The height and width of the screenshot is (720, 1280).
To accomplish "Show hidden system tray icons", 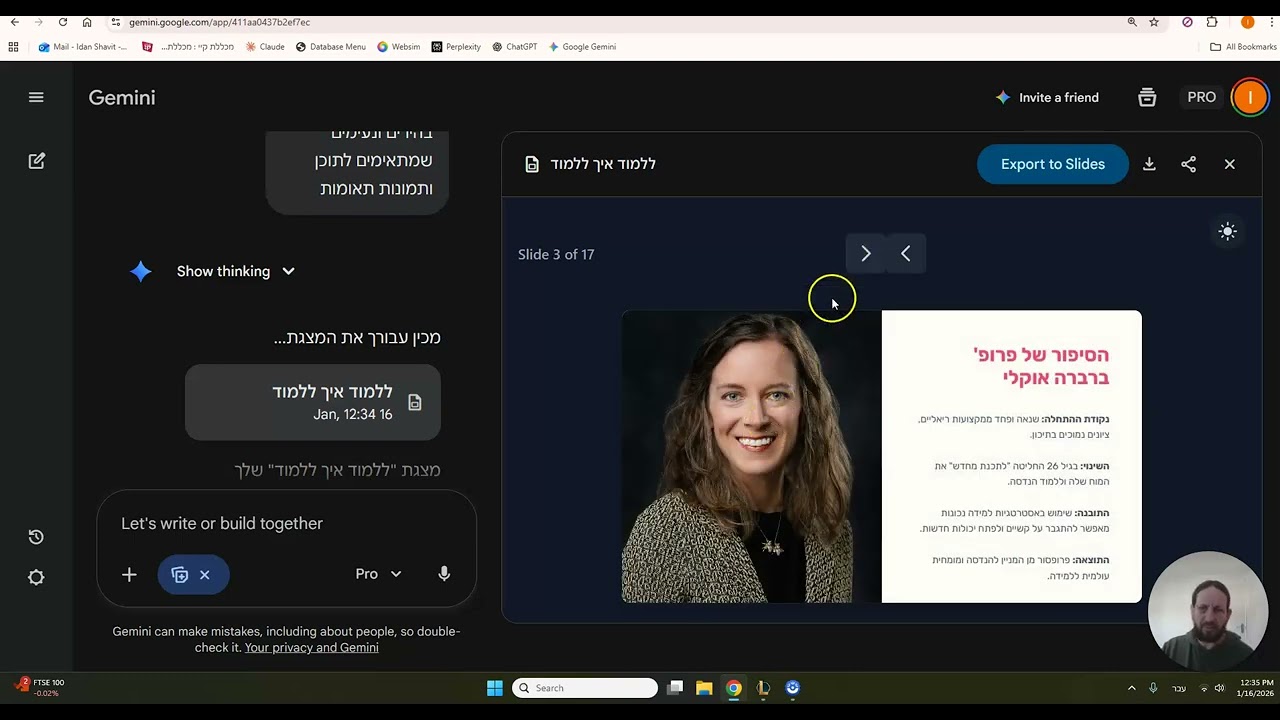I will click(x=1131, y=688).
